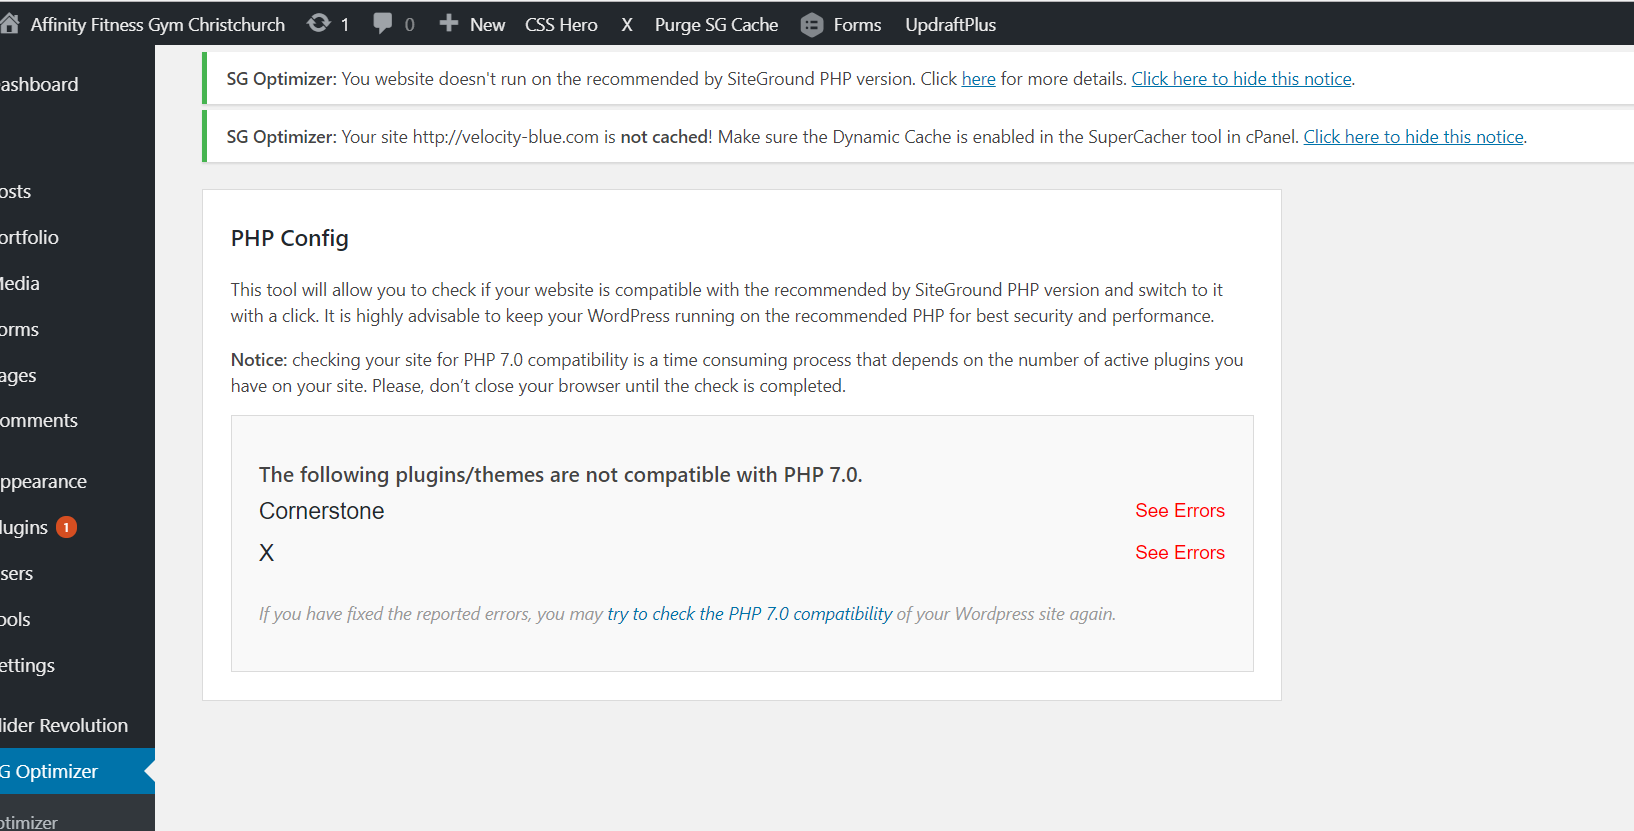The image size is (1634, 831).
Task: Click the home icon in admin bar
Action: coord(10,24)
